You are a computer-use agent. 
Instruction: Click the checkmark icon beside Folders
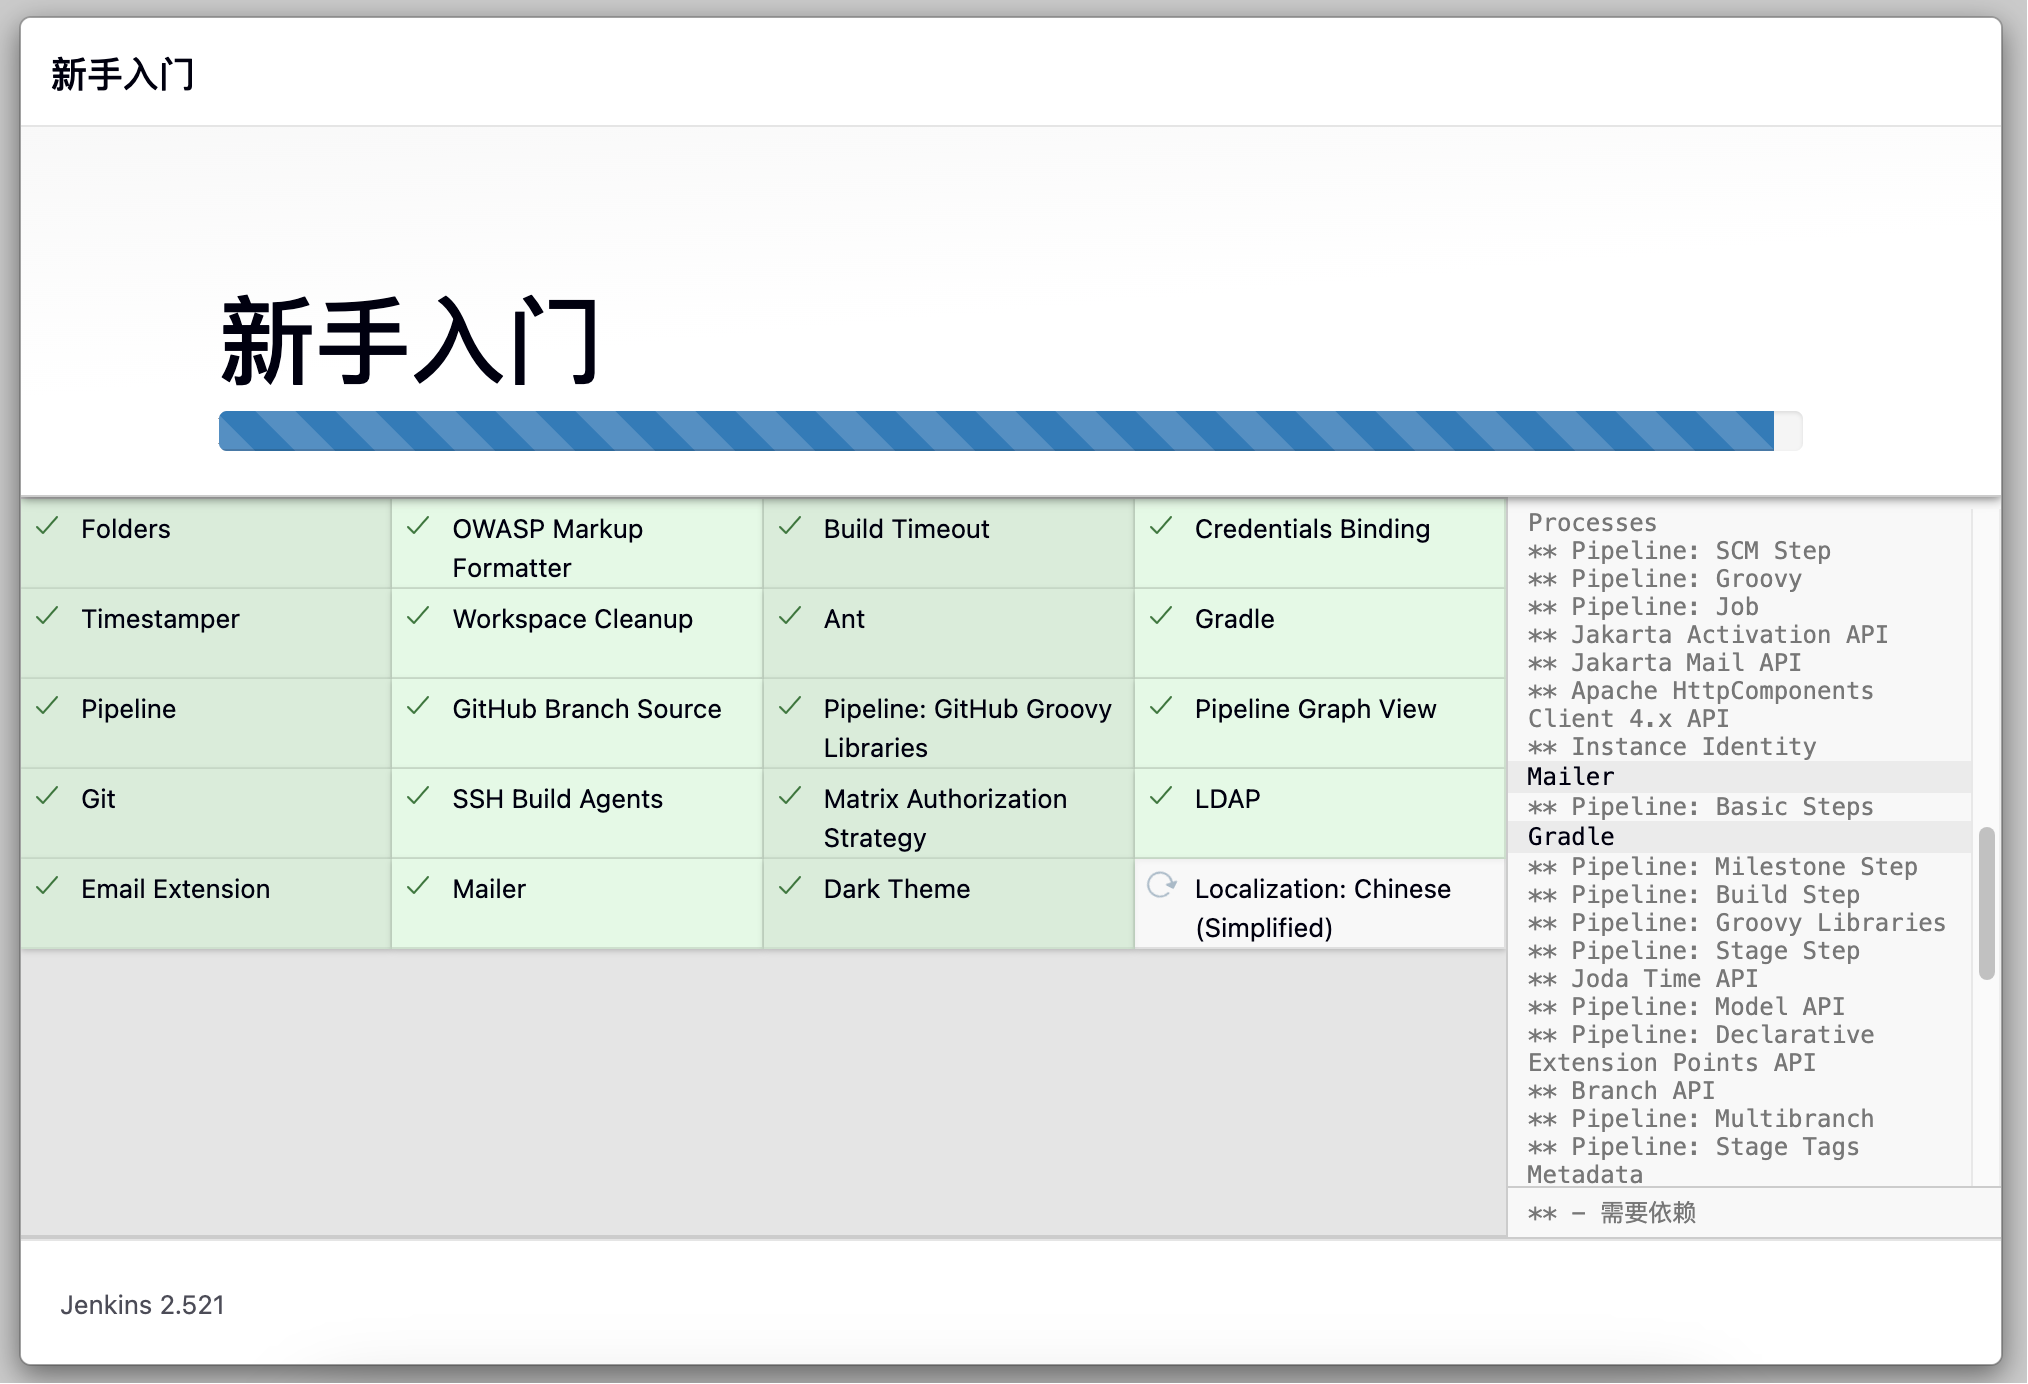(x=47, y=526)
